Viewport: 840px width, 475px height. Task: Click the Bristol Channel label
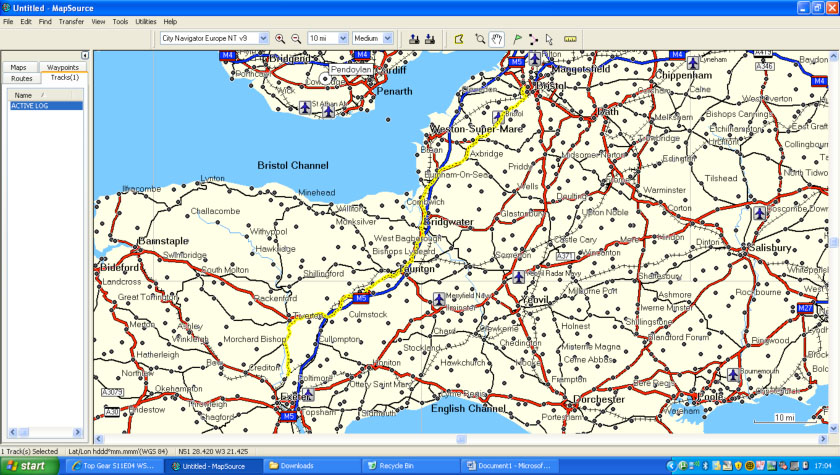pyautogui.click(x=292, y=165)
